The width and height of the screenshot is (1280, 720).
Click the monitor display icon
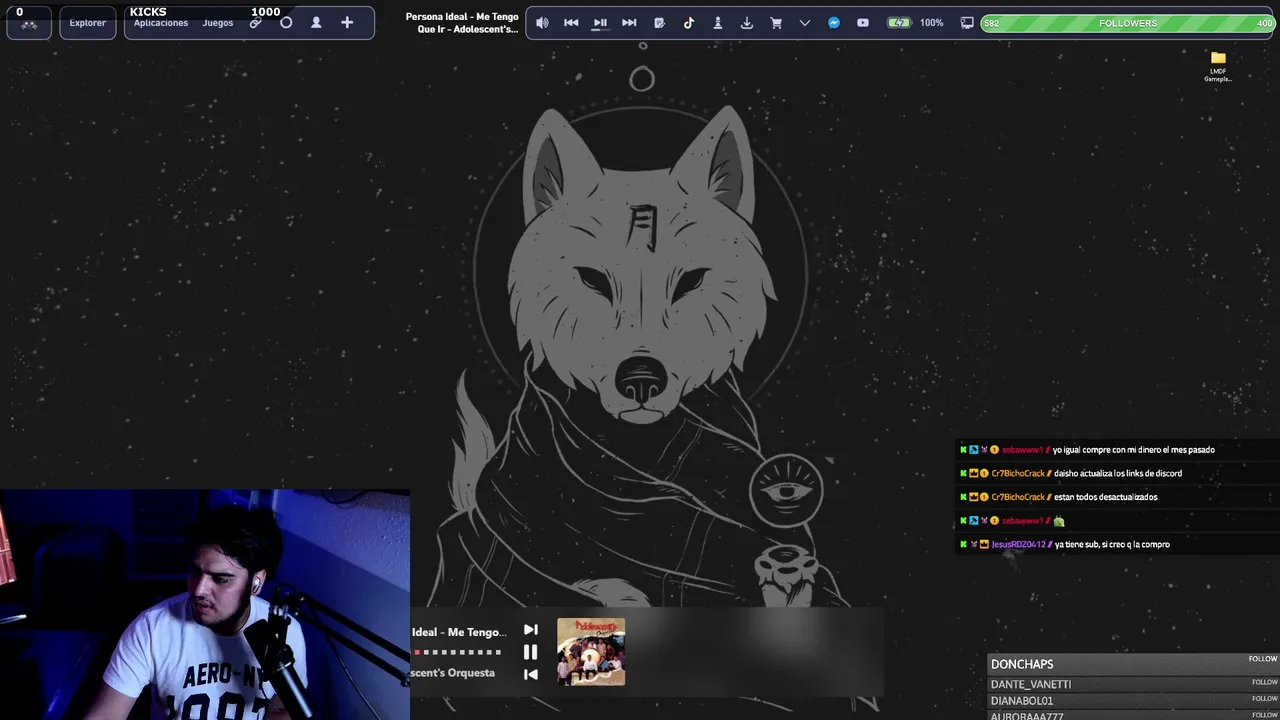click(967, 23)
